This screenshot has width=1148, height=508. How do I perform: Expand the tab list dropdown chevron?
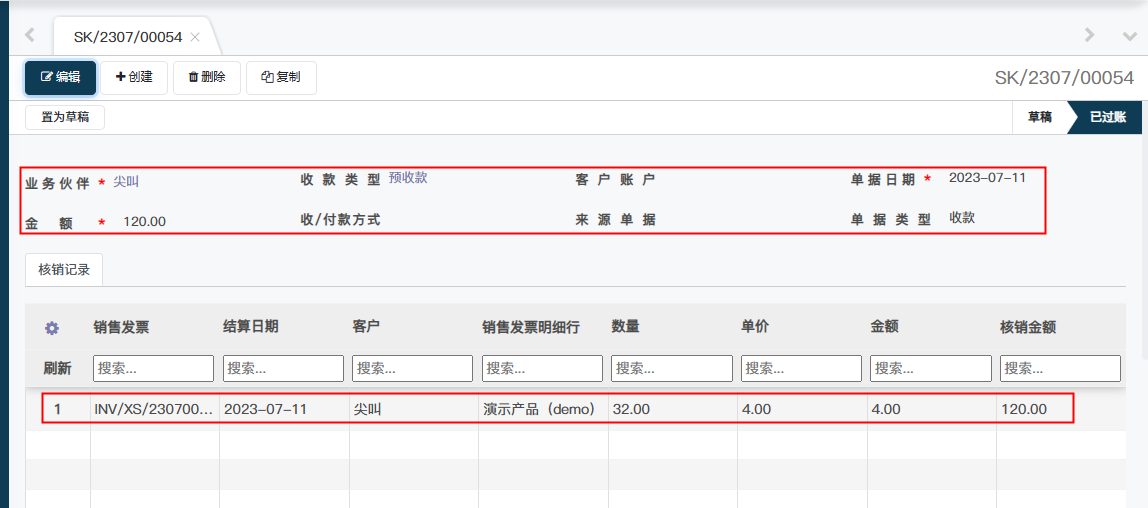[1130, 36]
